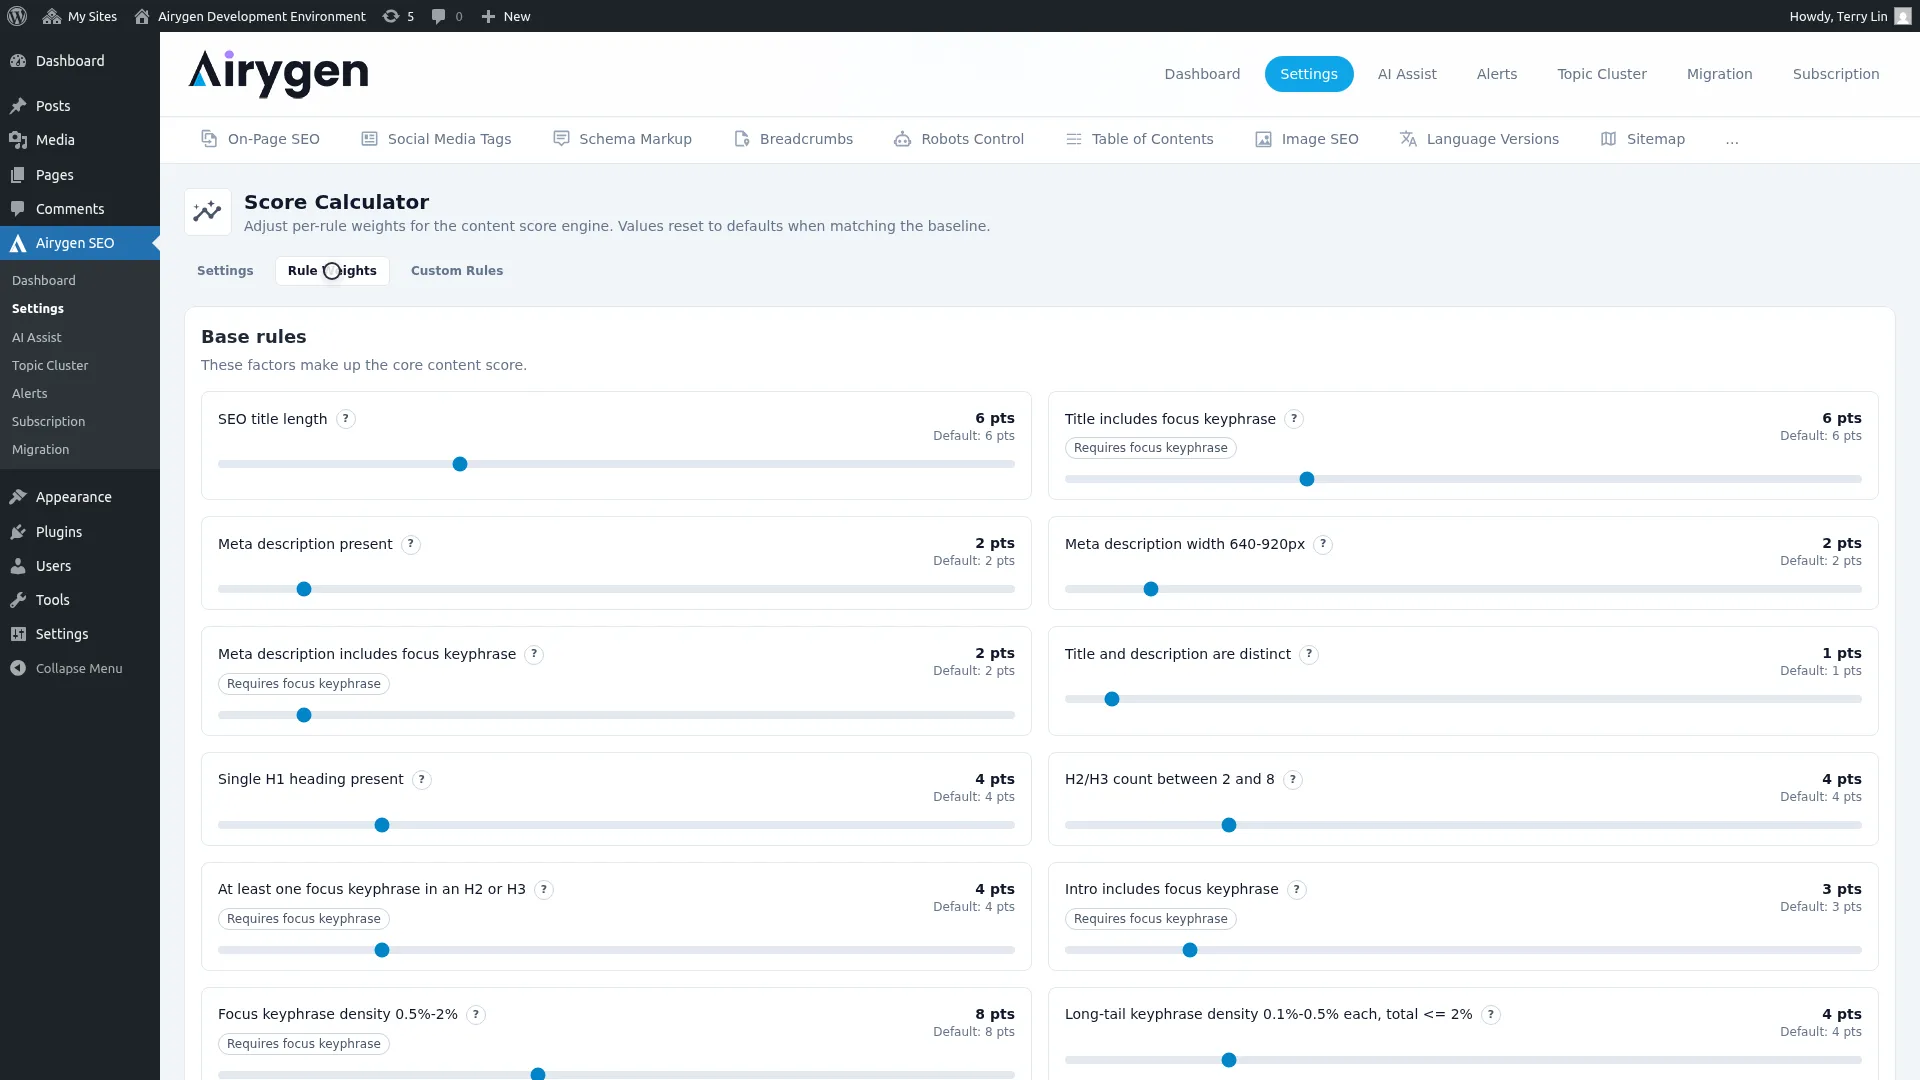
Task: Open the New content menu
Action: pos(506,16)
